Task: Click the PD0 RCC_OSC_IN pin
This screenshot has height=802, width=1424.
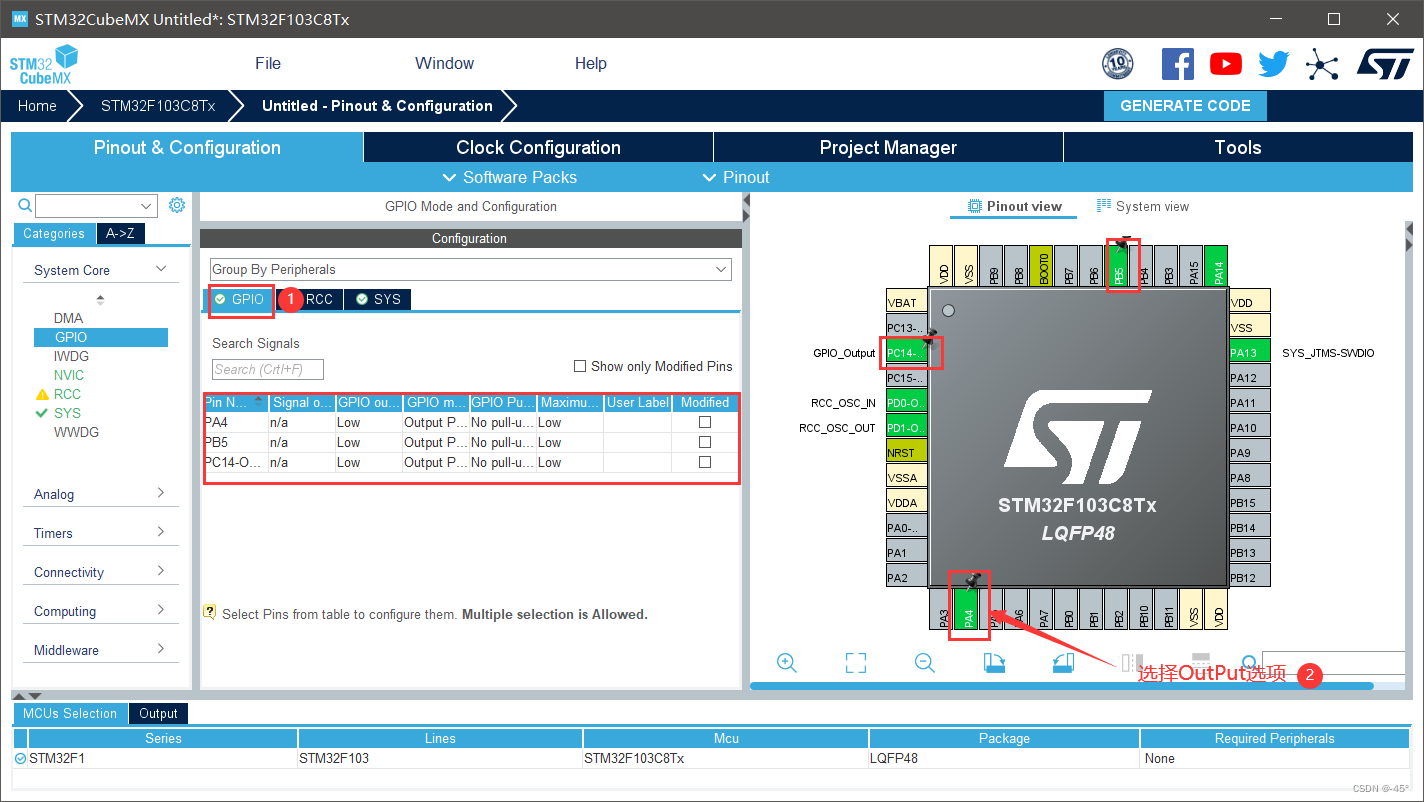Action: pyautogui.click(x=907, y=403)
